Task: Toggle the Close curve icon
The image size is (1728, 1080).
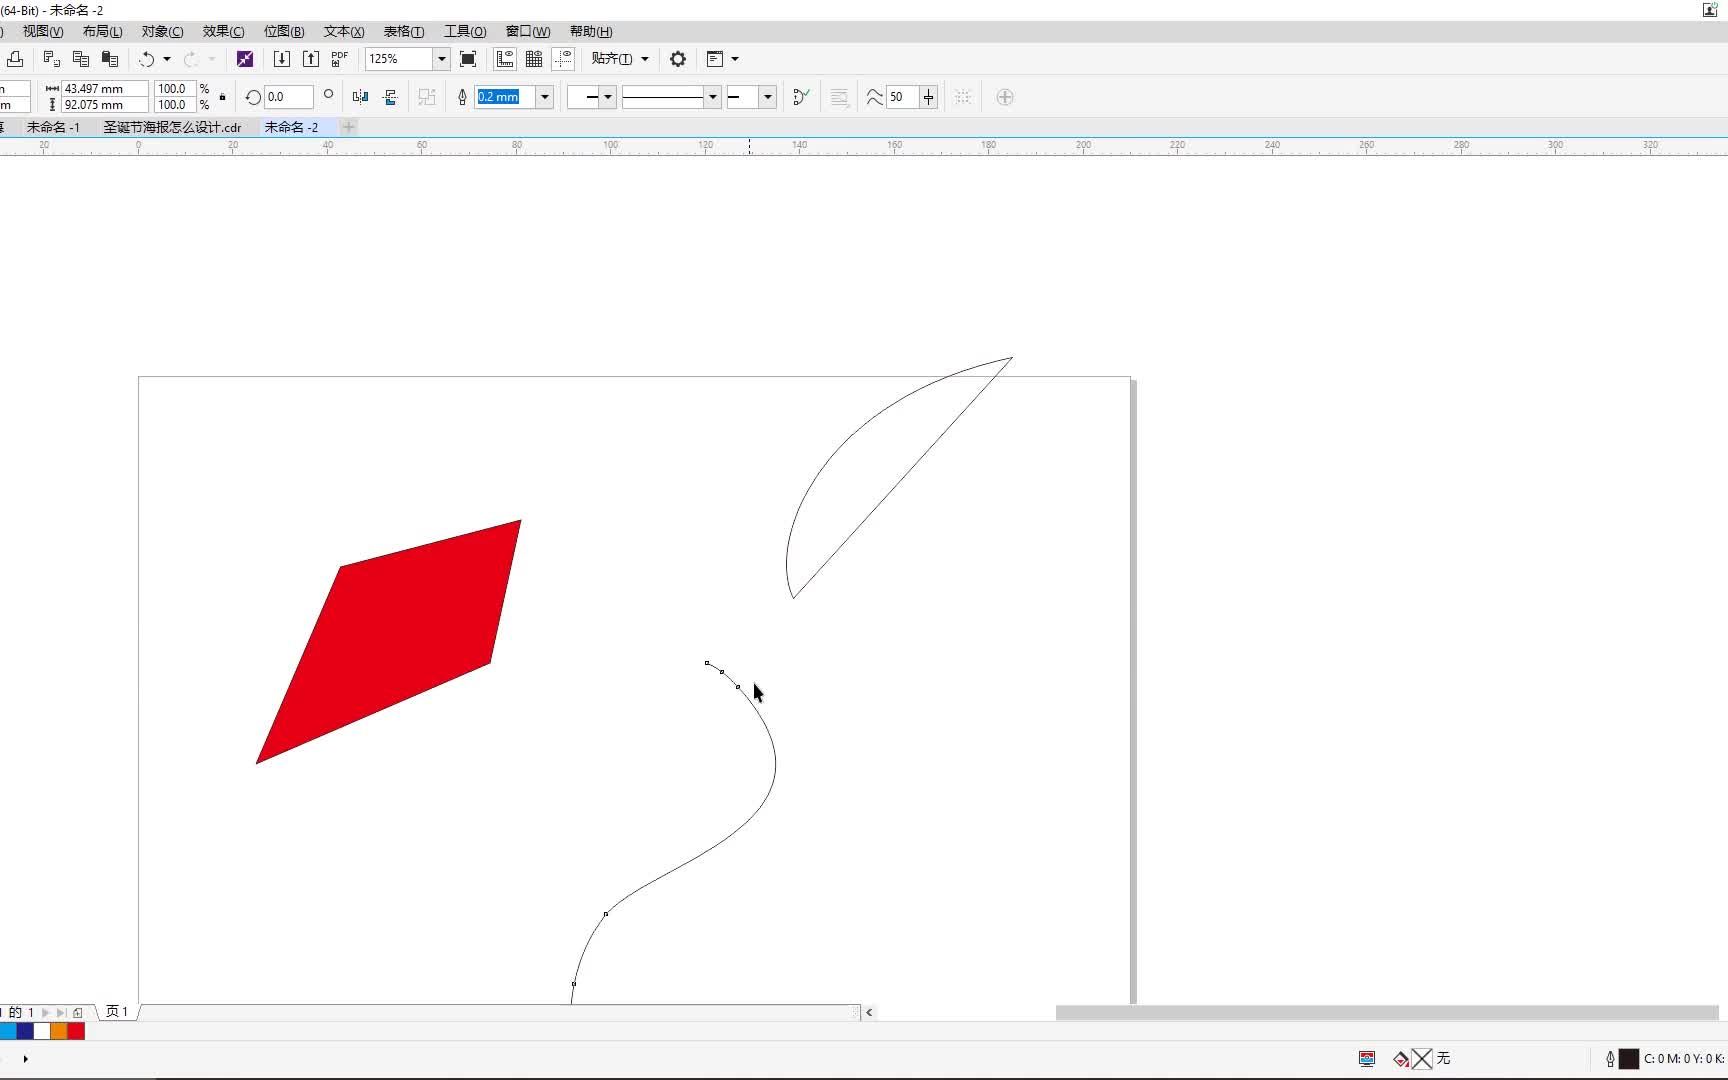Action: pos(801,97)
